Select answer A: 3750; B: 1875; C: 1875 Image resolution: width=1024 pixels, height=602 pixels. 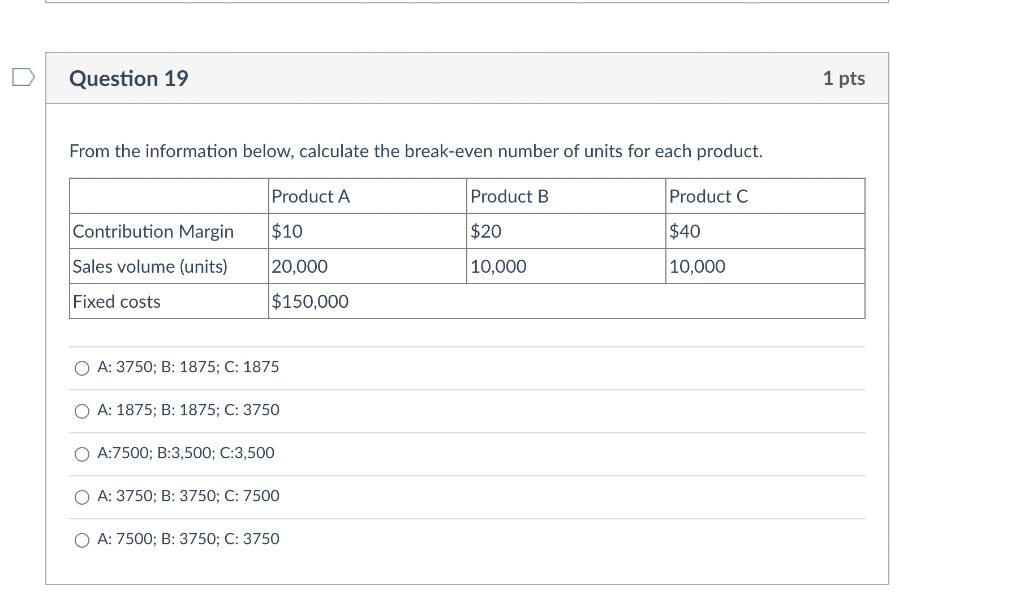coord(82,368)
